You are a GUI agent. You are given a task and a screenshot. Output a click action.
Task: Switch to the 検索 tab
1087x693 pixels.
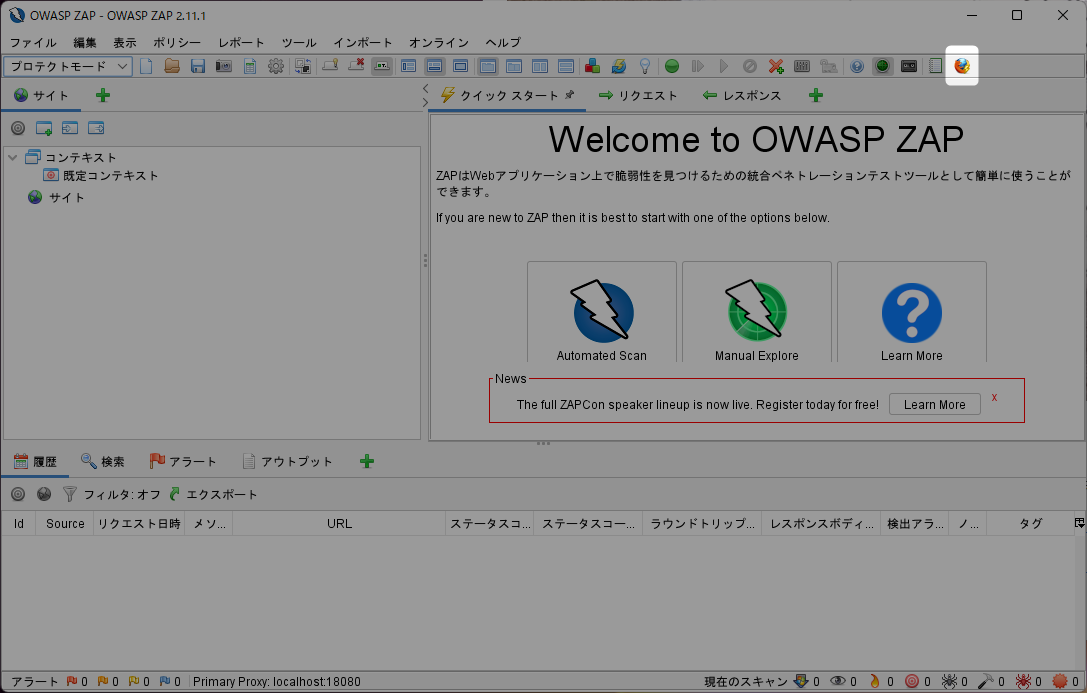(x=103, y=462)
